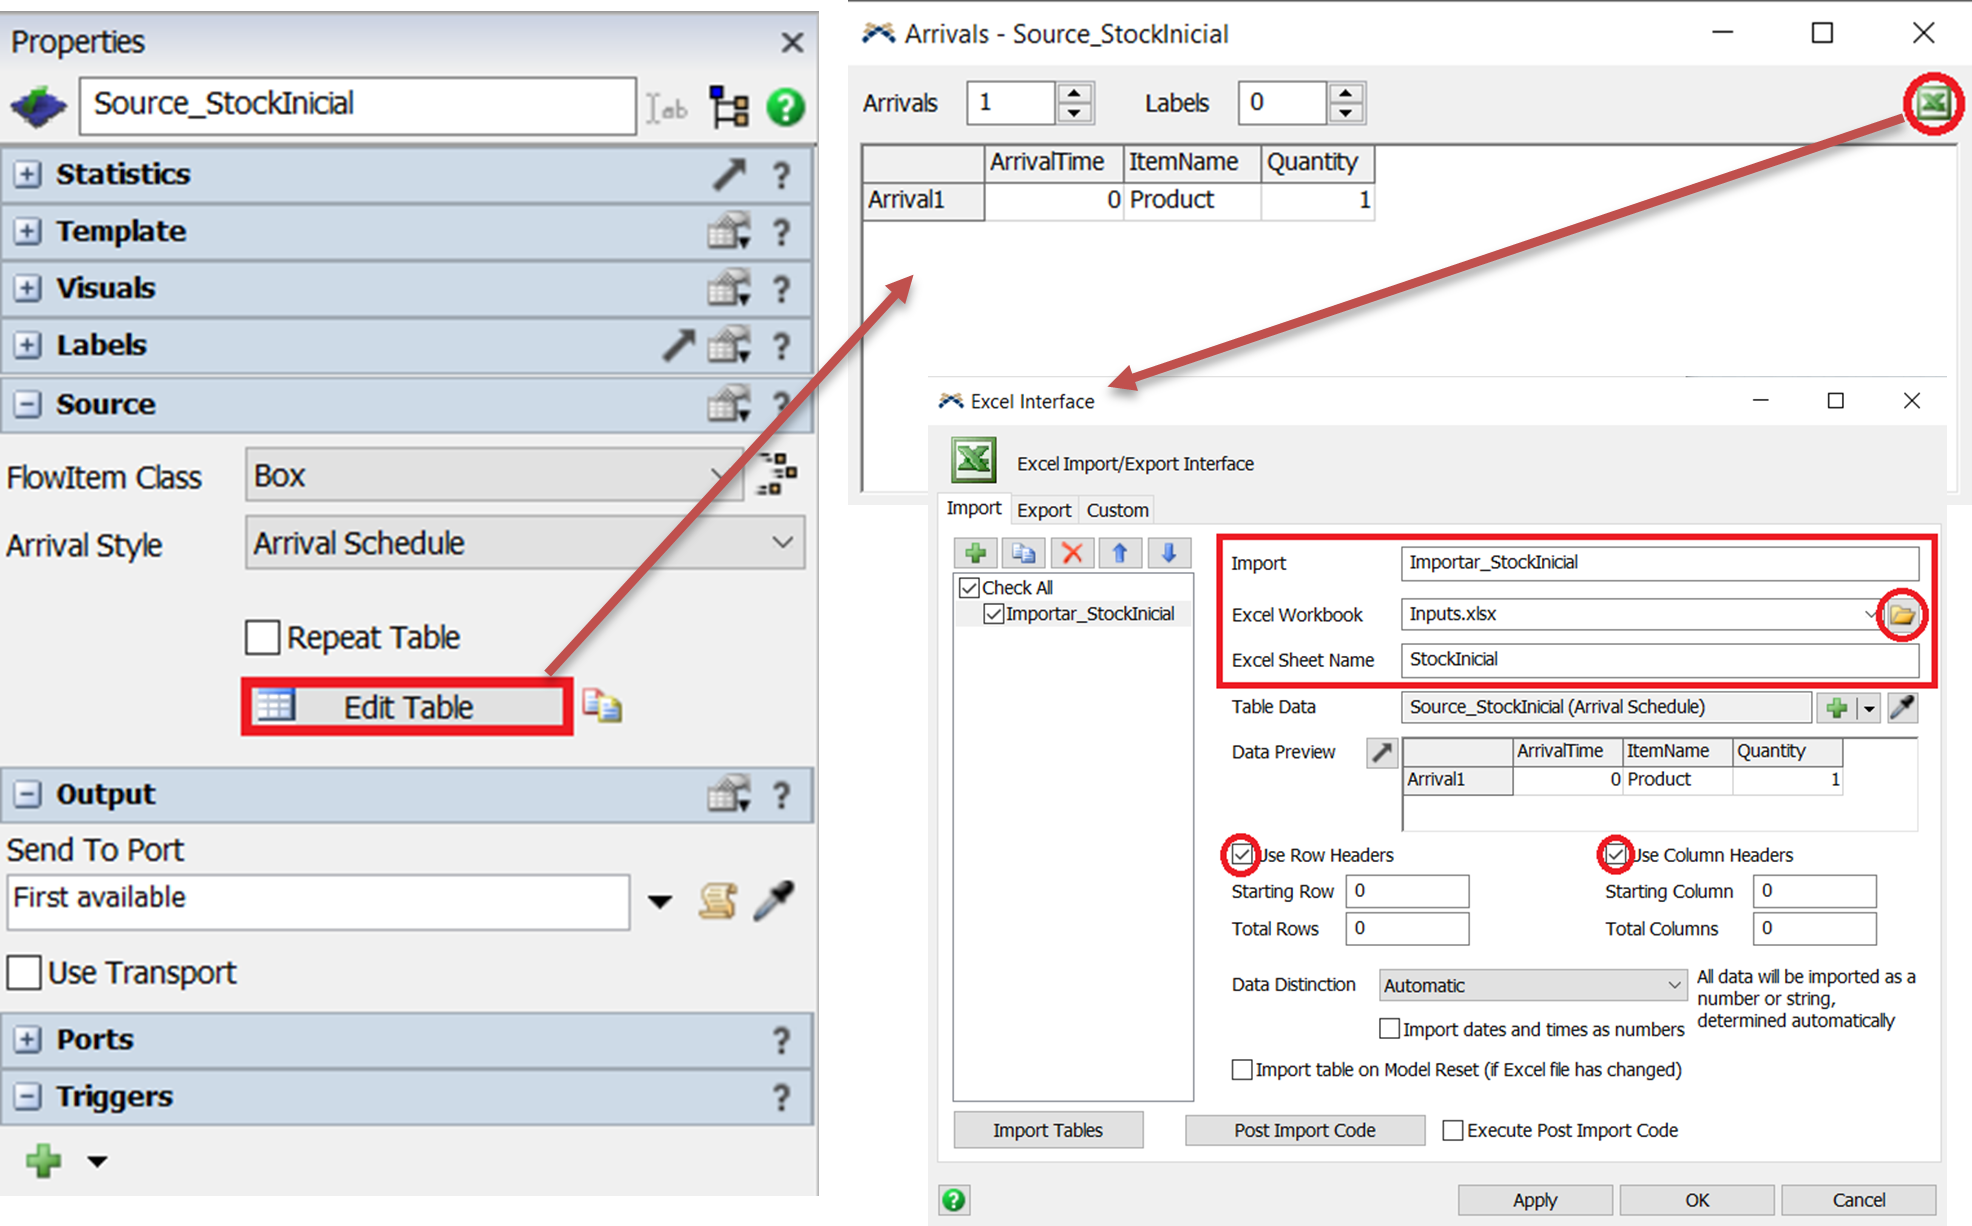
Task: Check Import table on Model Reset
Action: [1242, 1070]
